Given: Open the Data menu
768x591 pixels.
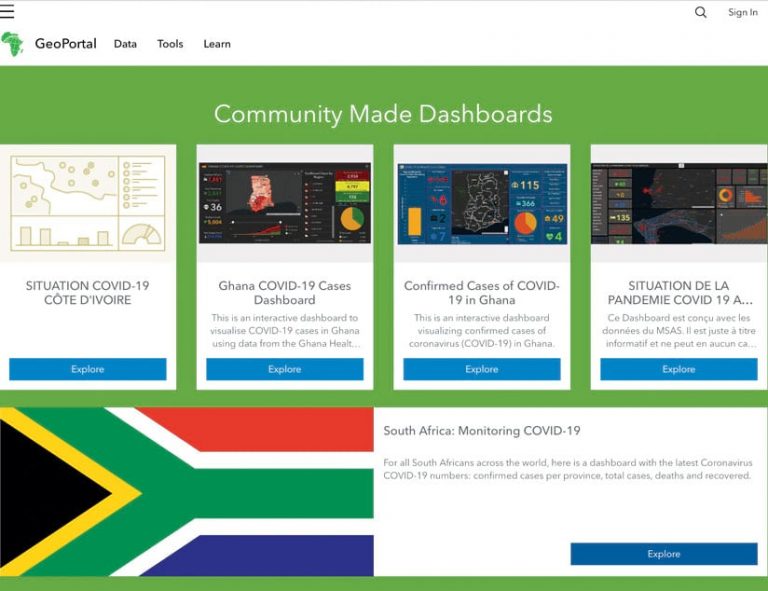Looking at the screenshot, I should 125,44.
